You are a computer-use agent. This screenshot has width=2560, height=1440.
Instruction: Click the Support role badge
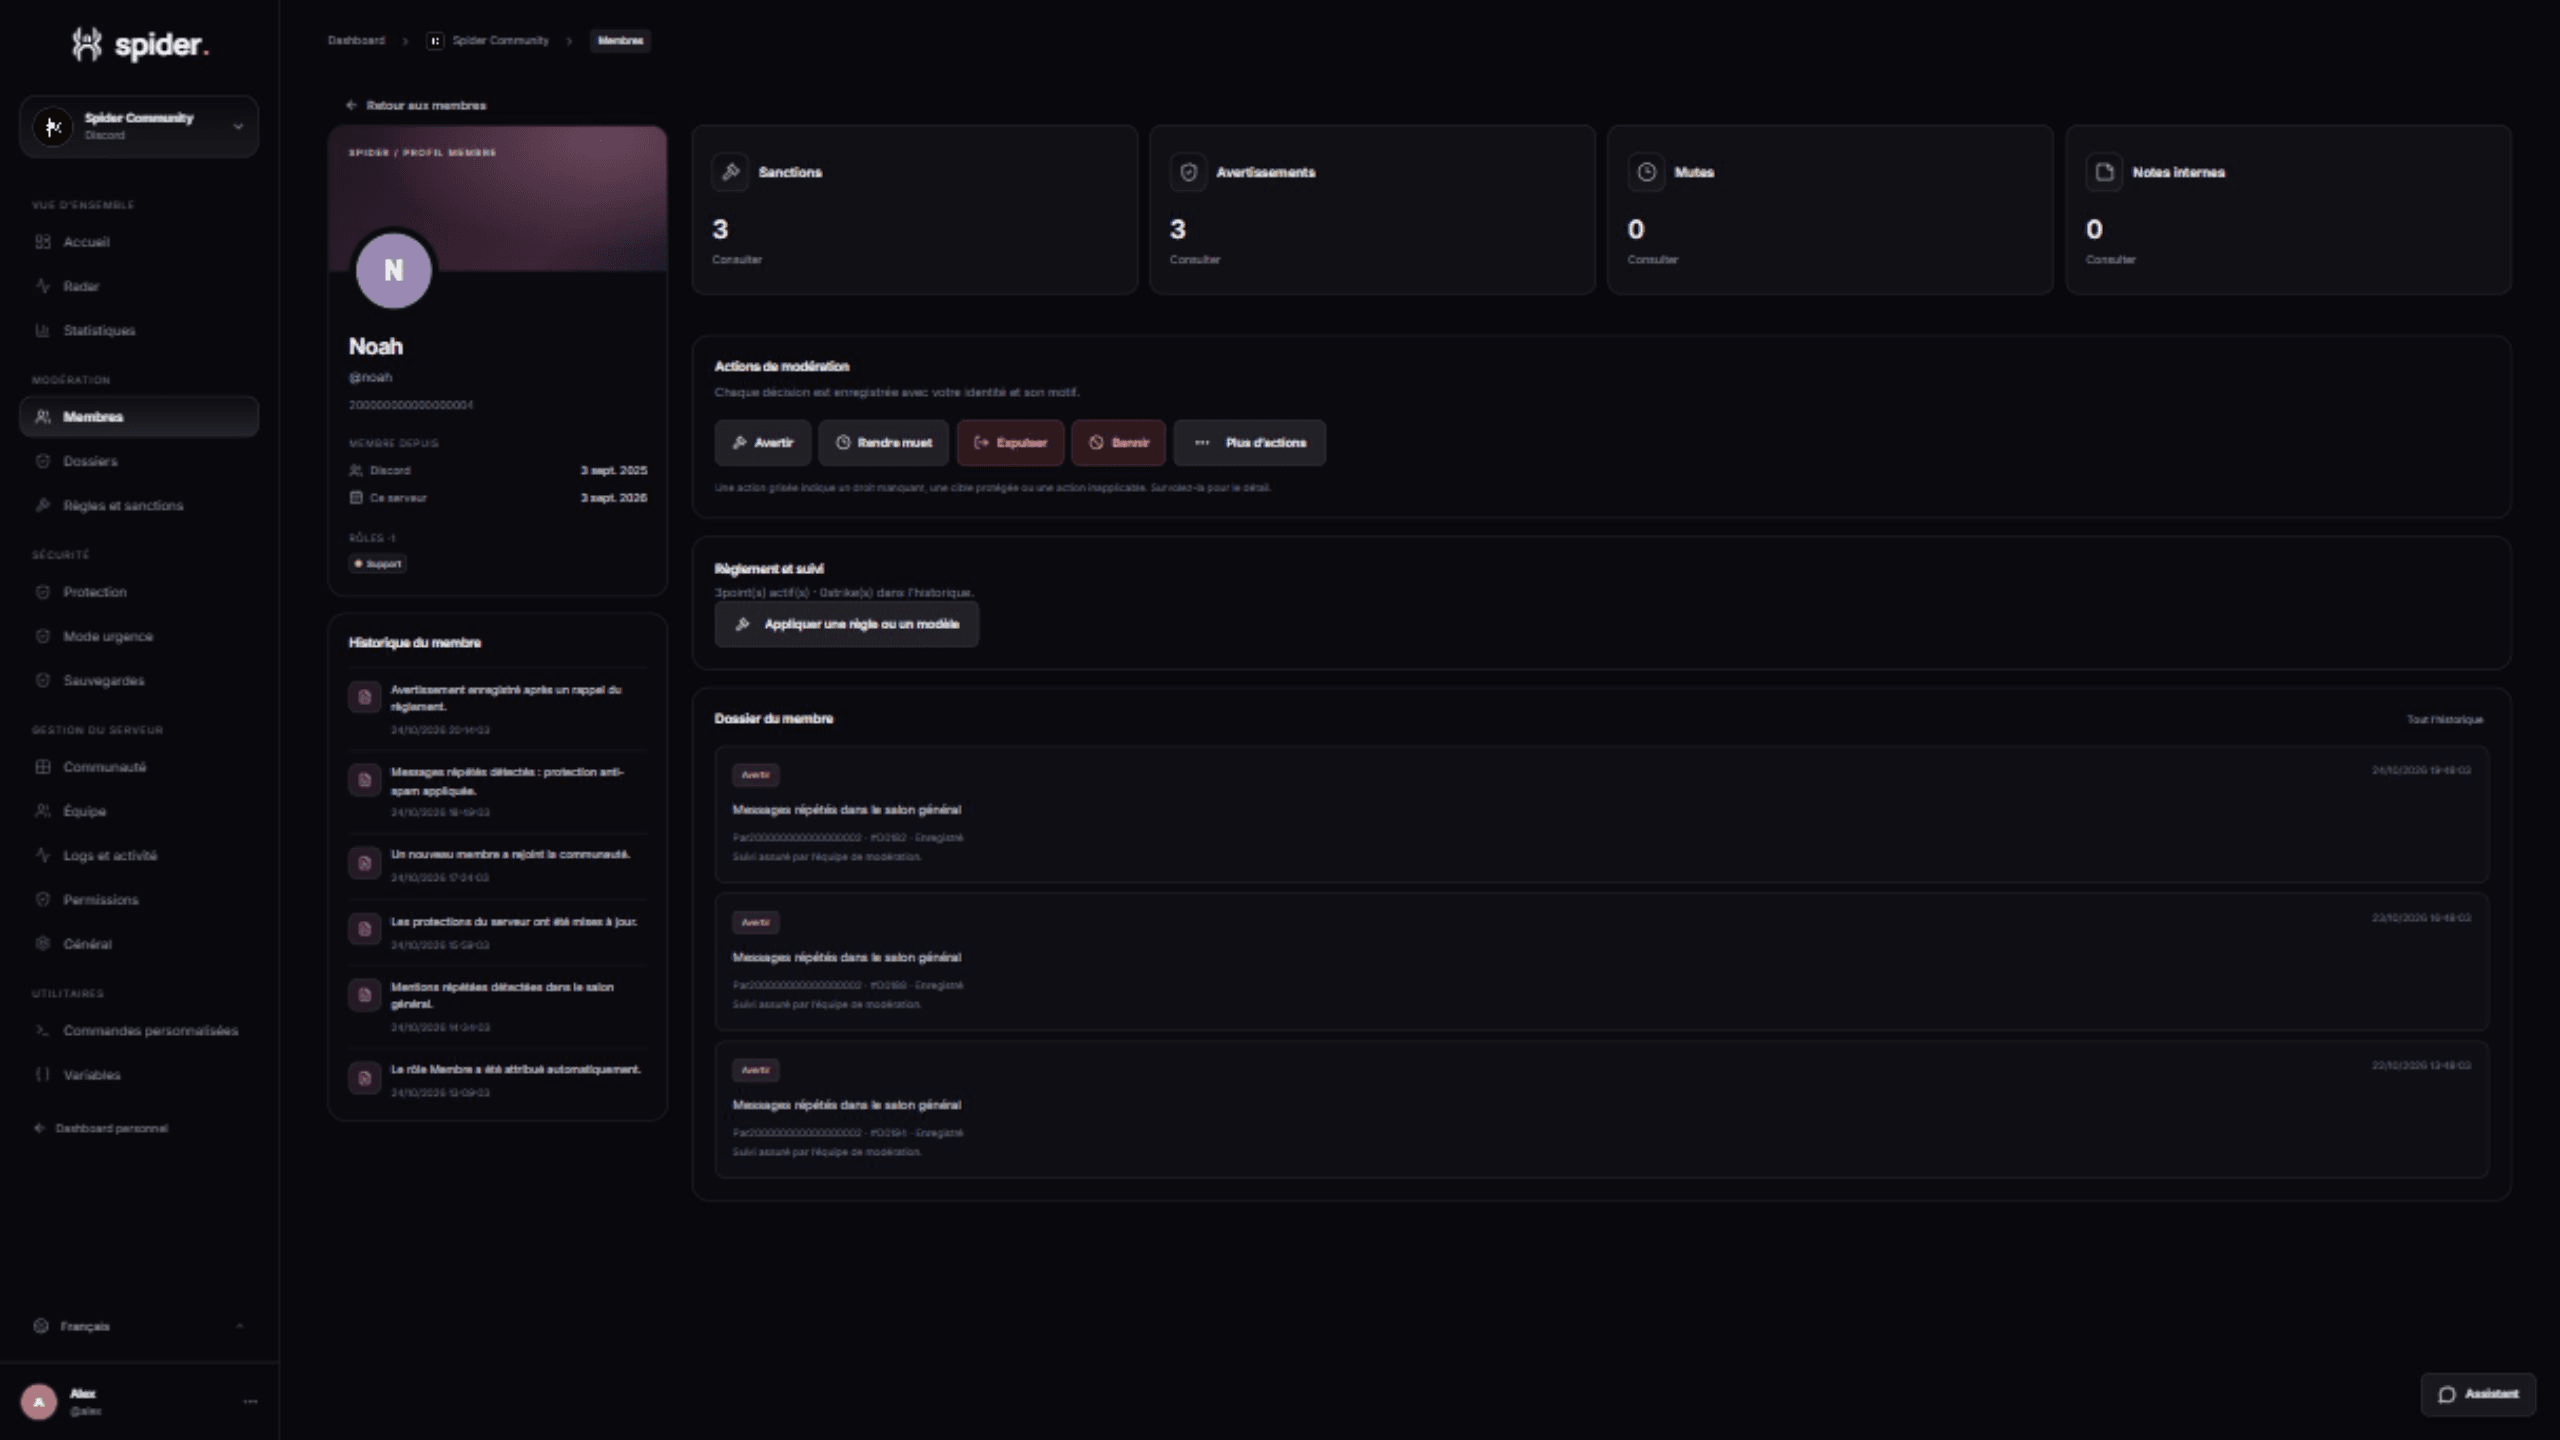378,564
